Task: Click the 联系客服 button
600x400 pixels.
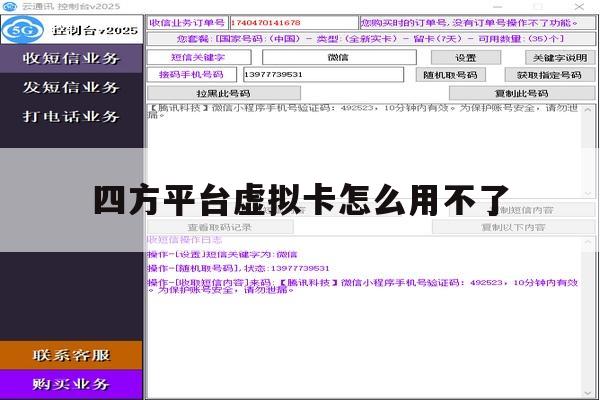Action: pos(71,355)
